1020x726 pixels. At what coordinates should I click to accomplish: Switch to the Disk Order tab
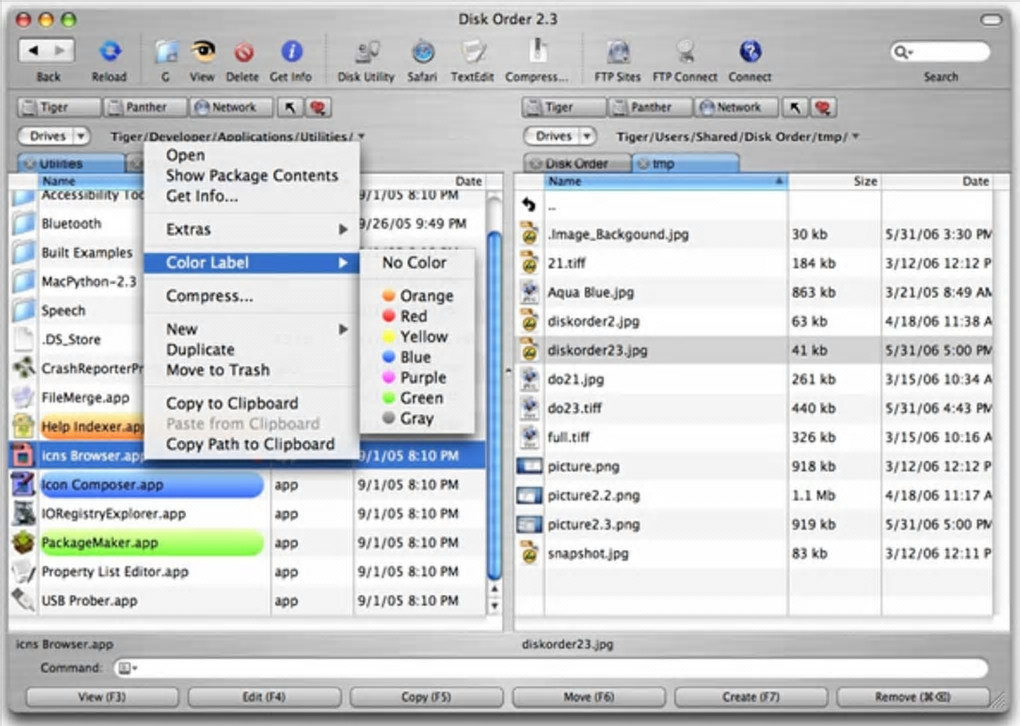[x=578, y=164]
